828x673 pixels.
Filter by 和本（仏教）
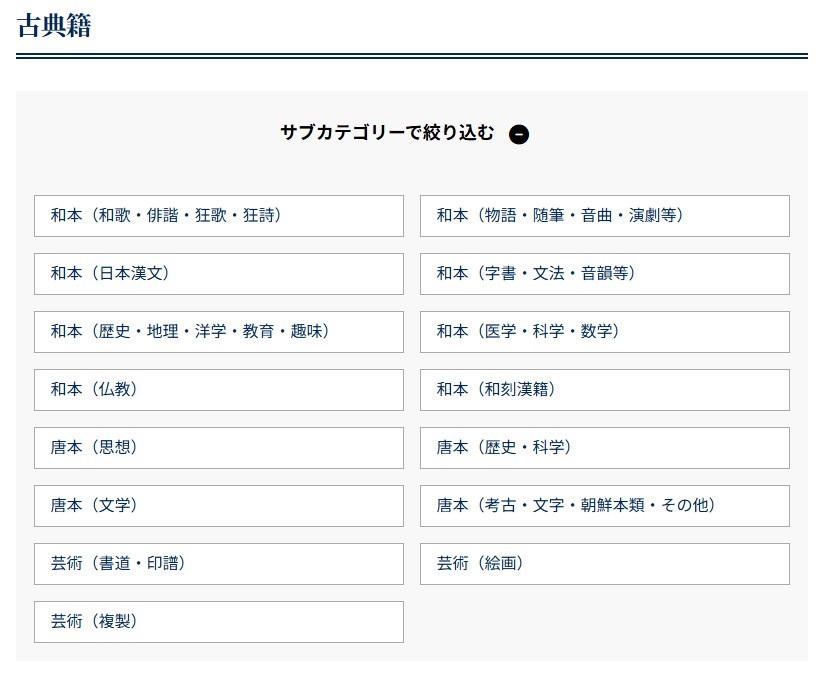point(218,390)
